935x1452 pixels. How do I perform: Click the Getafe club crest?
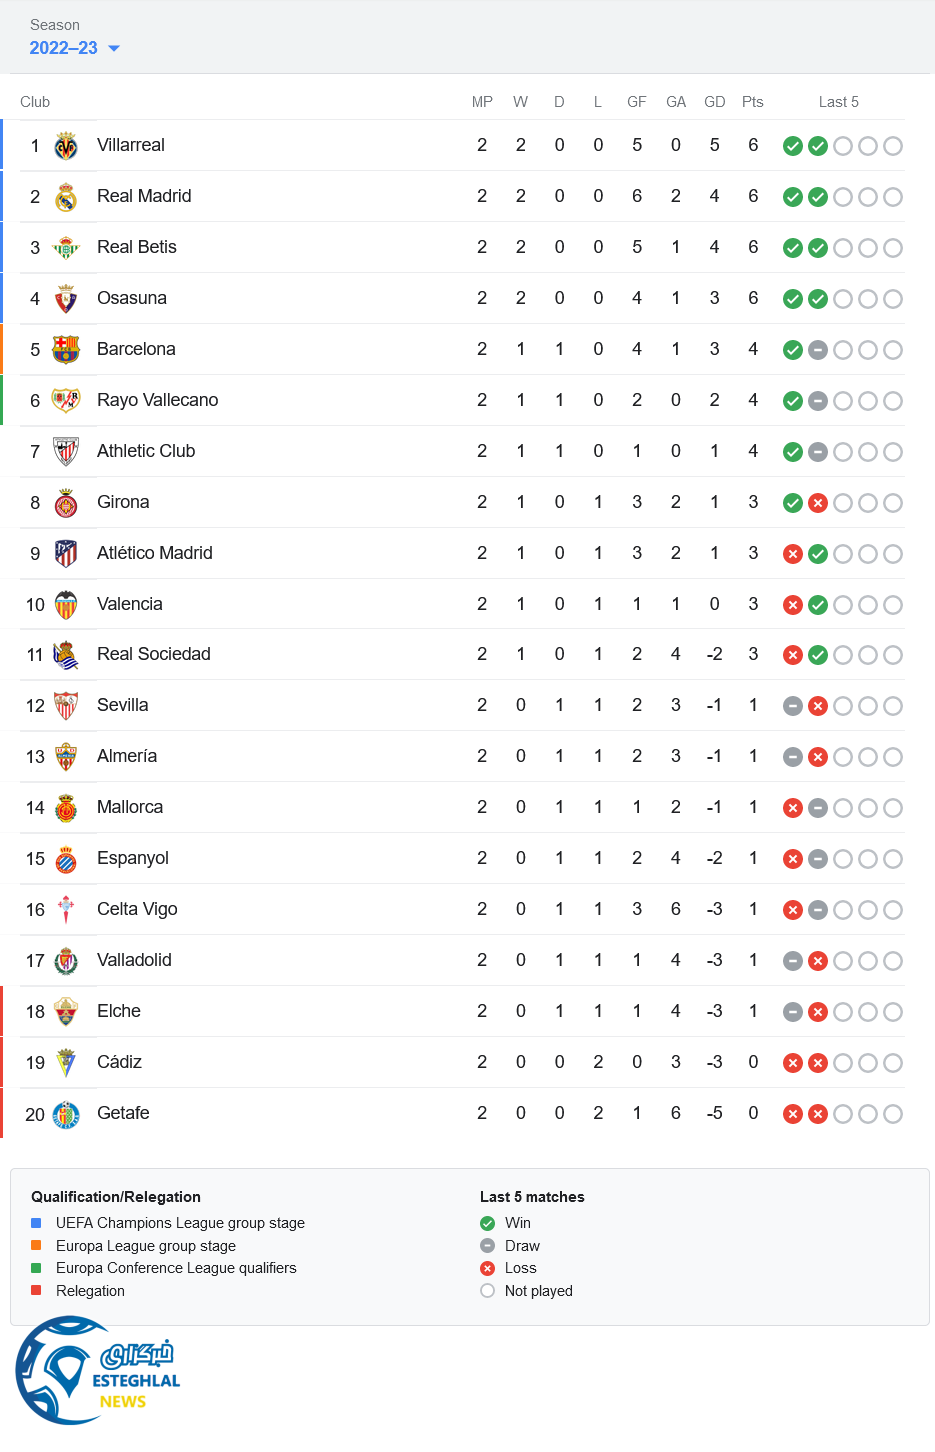tap(66, 1114)
